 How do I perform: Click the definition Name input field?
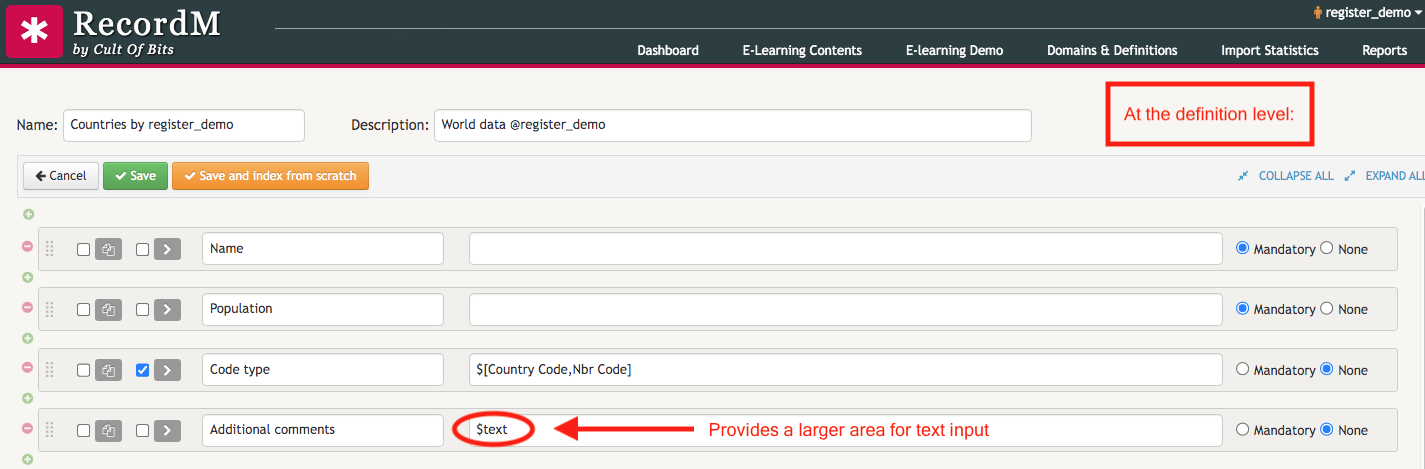pyautogui.click(x=184, y=125)
